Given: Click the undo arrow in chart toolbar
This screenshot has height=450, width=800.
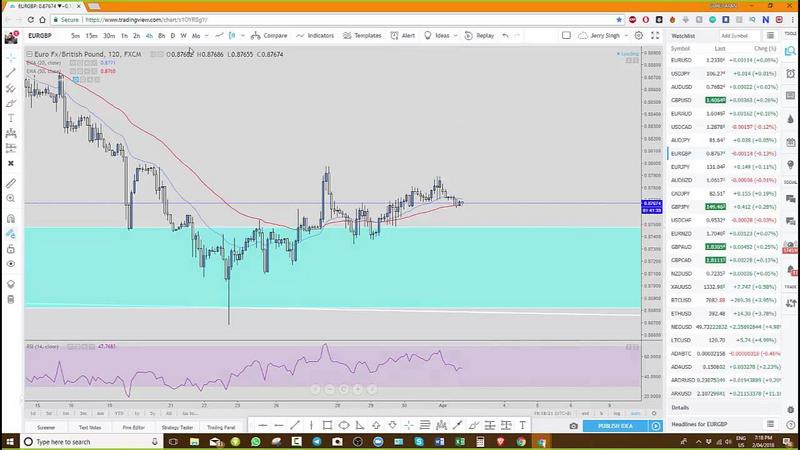Looking at the screenshot, I should (505, 36).
